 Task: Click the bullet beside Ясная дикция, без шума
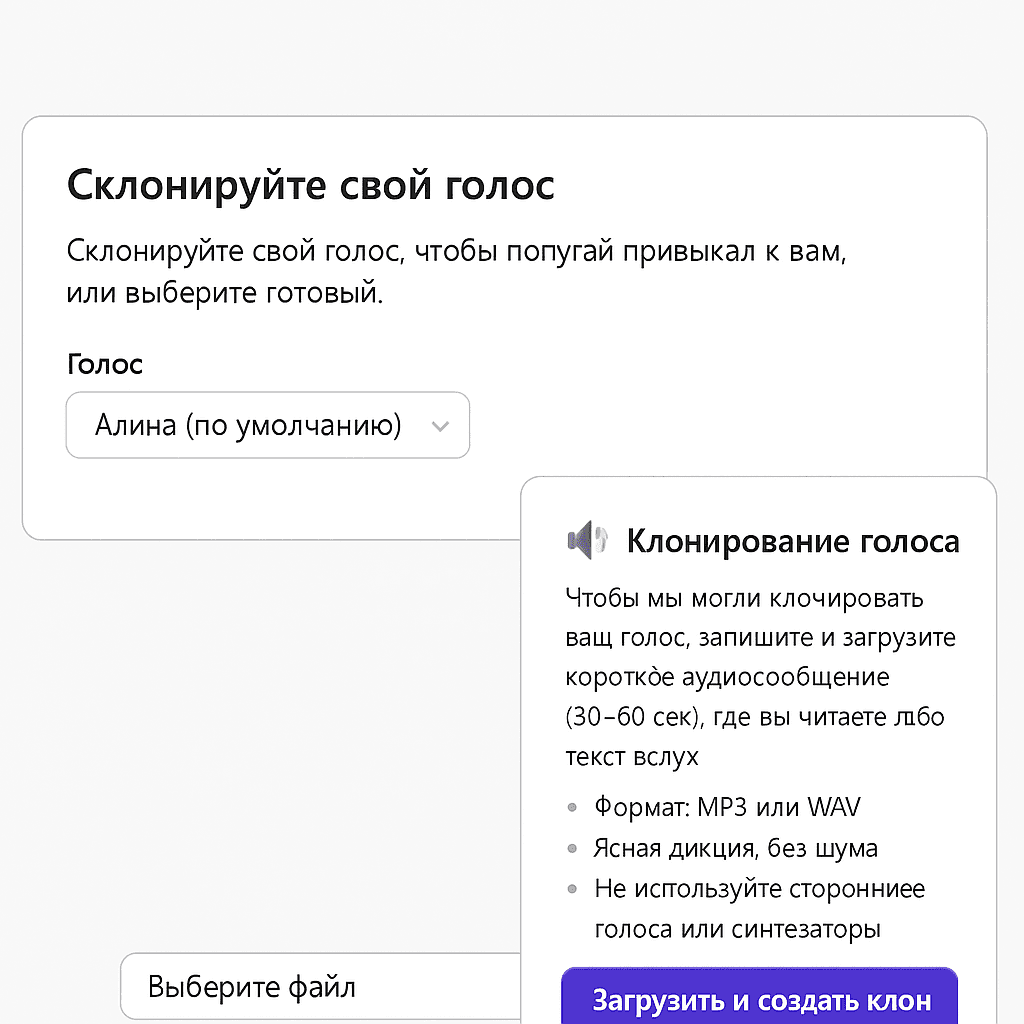[x=572, y=848]
